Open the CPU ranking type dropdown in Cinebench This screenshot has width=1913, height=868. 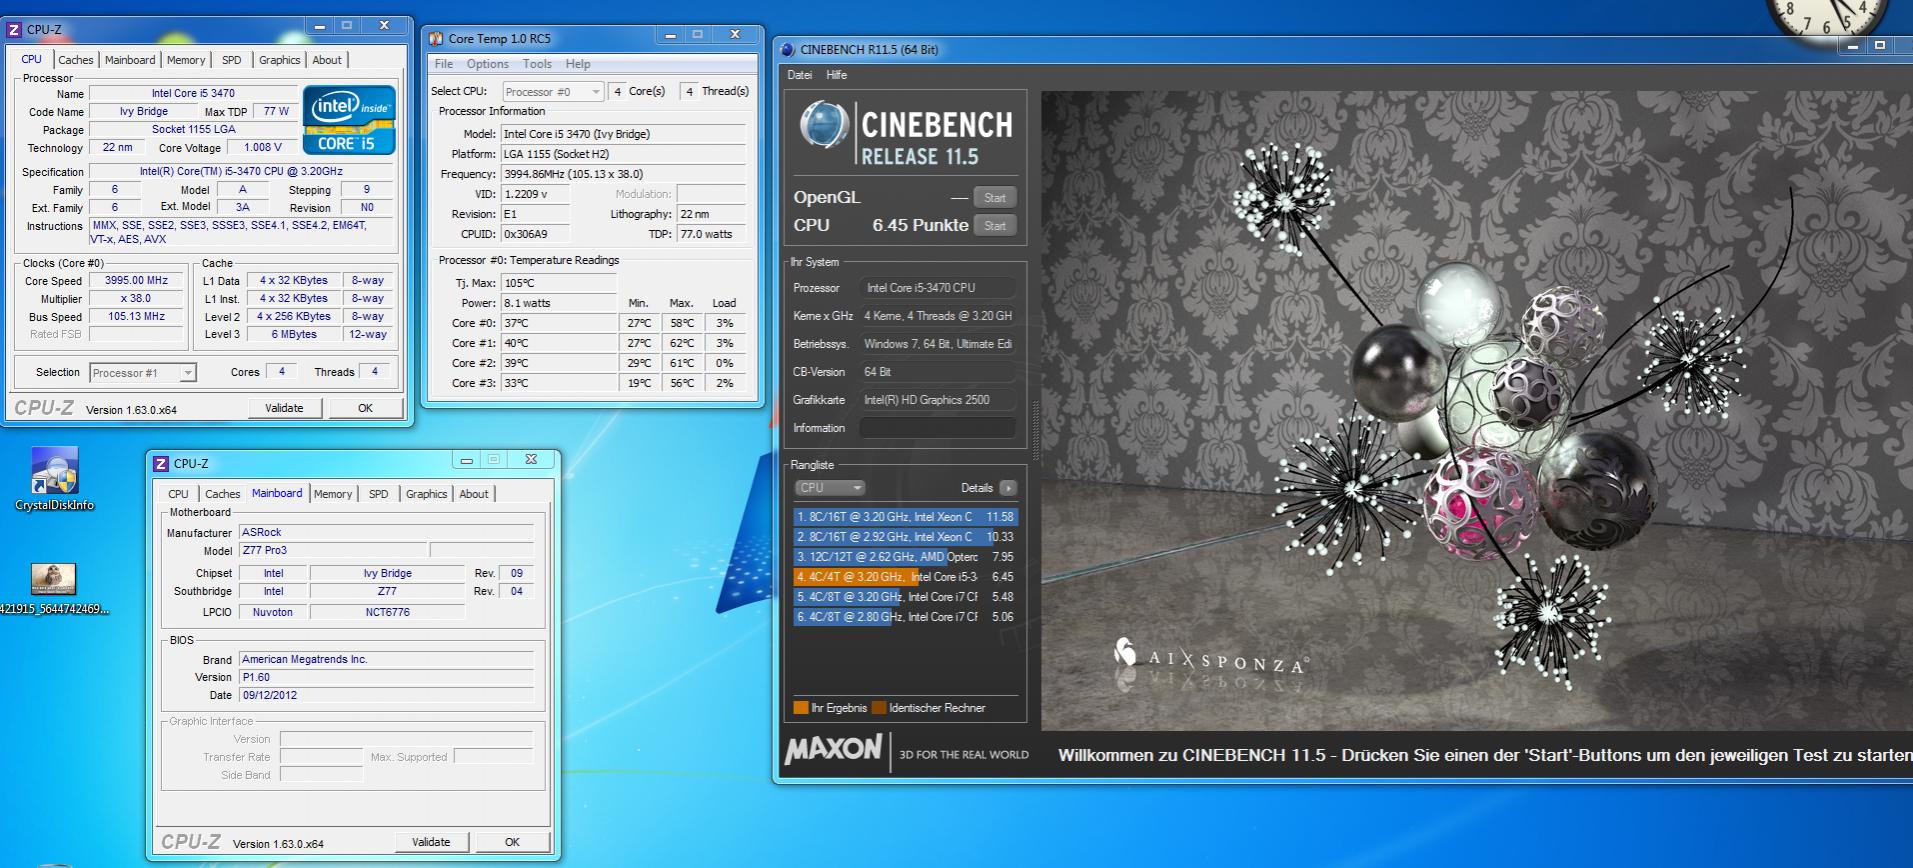[830, 488]
